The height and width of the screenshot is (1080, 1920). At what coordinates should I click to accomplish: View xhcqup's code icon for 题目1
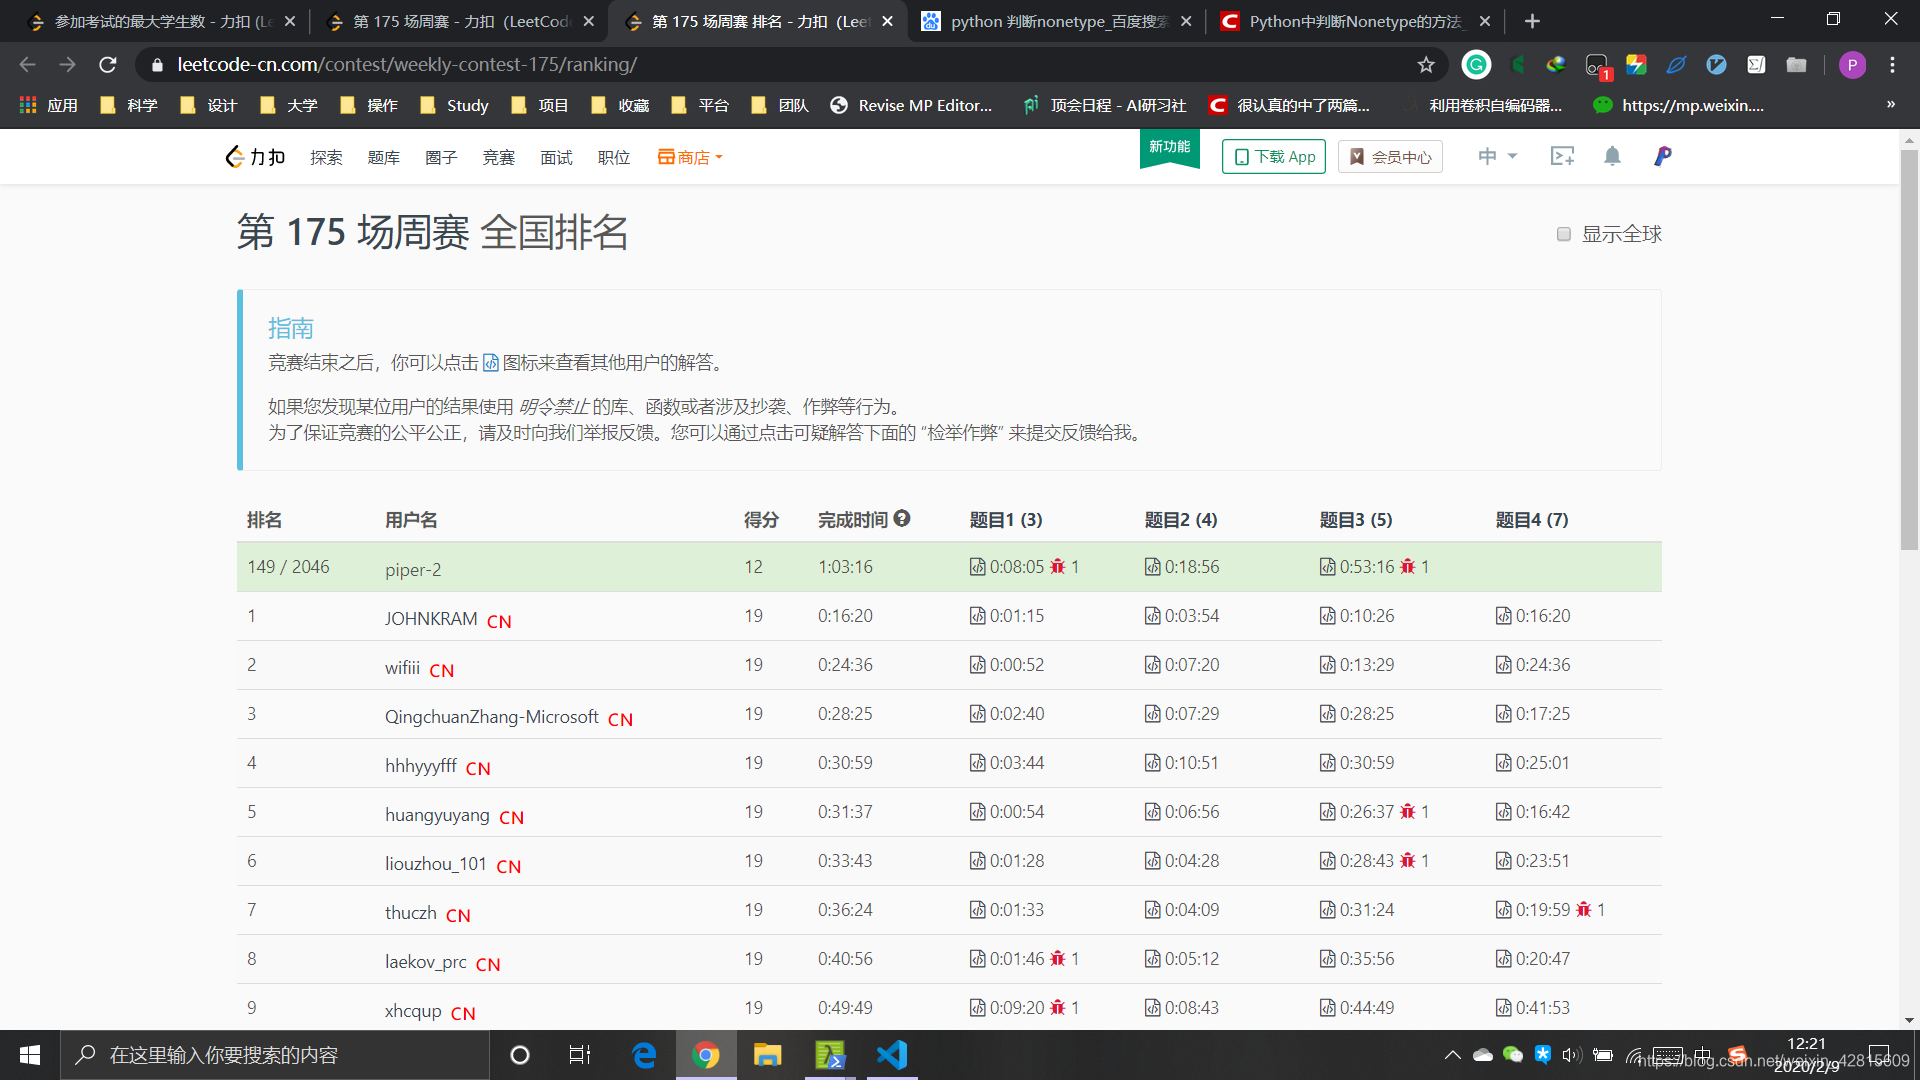977,1008
